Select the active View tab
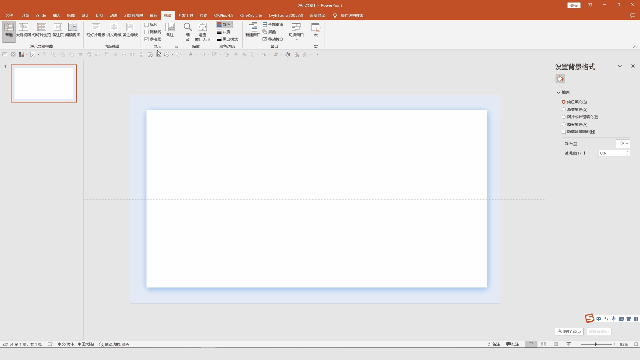Viewport: 640px width, 360px height. tap(168, 16)
